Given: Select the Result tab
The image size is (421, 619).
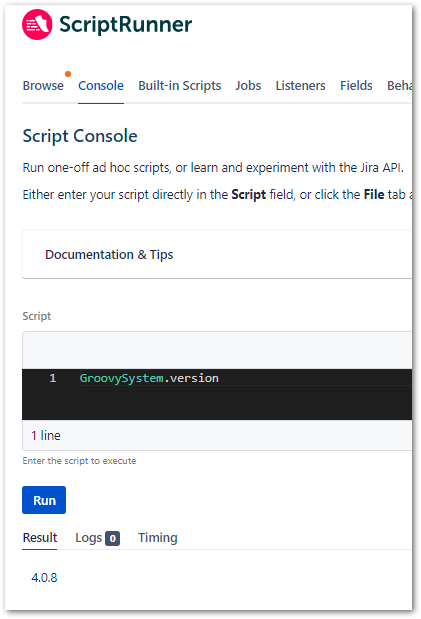Looking at the screenshot, I should pos(40,538).
